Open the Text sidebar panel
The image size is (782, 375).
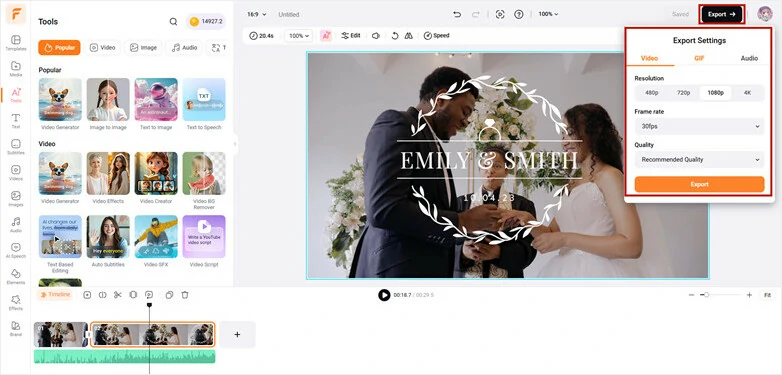click(15, 121)
